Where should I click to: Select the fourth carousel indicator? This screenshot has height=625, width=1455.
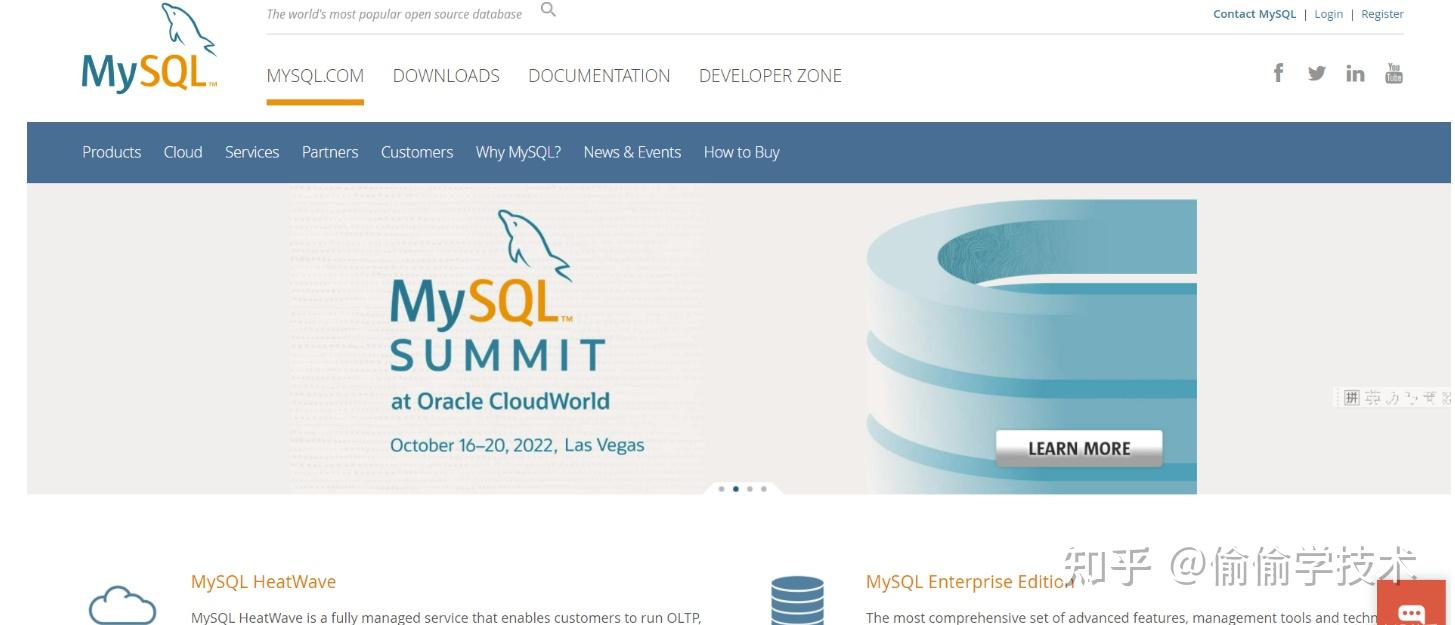coord(764,489)
